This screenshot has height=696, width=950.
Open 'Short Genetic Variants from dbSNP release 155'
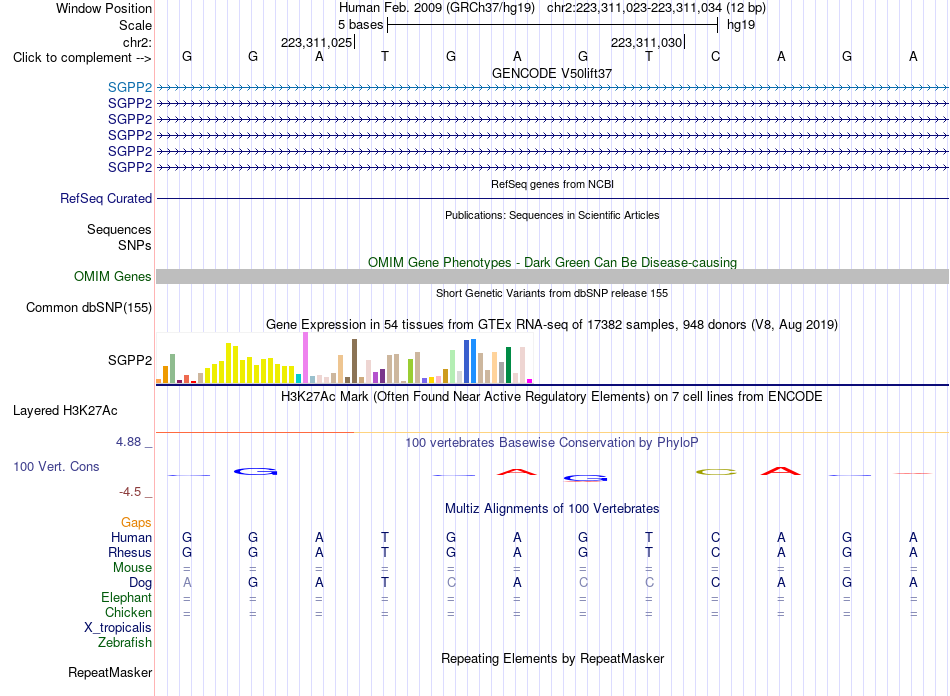click(552, 293)
